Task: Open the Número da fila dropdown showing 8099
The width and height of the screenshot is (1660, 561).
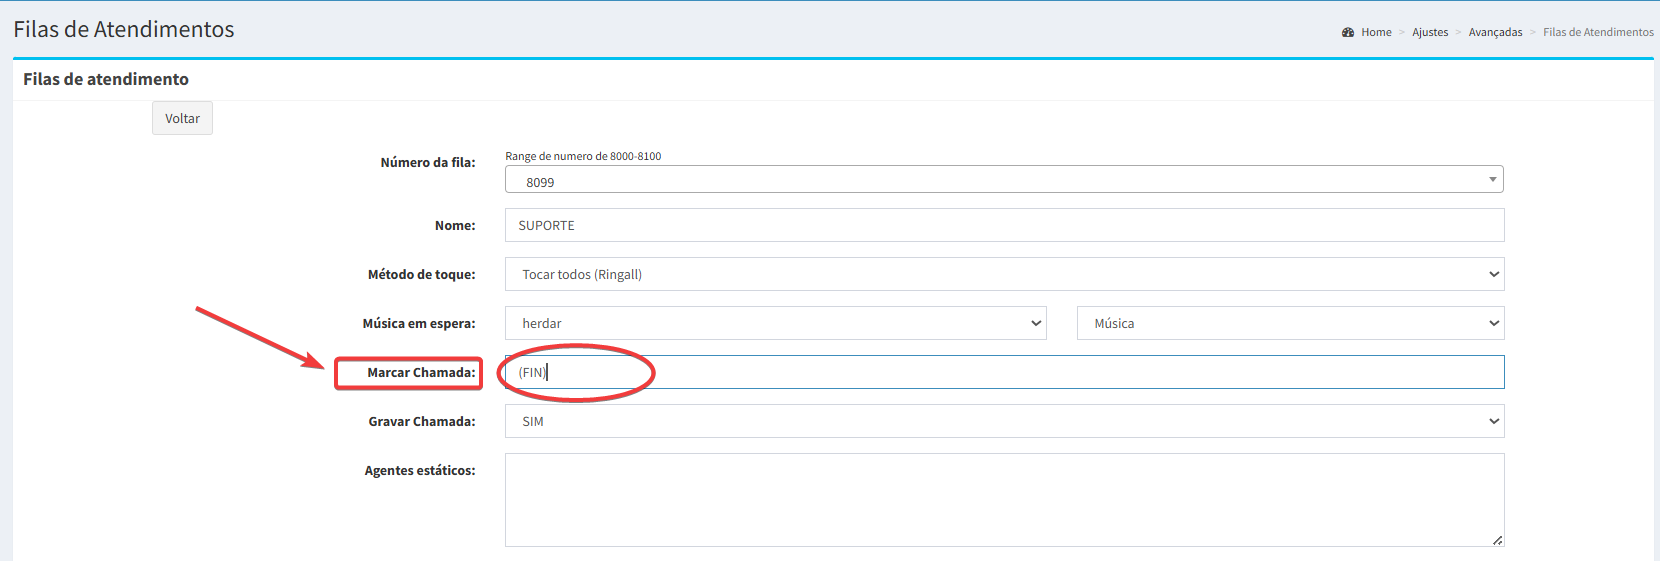Action: click(1004, 180)
